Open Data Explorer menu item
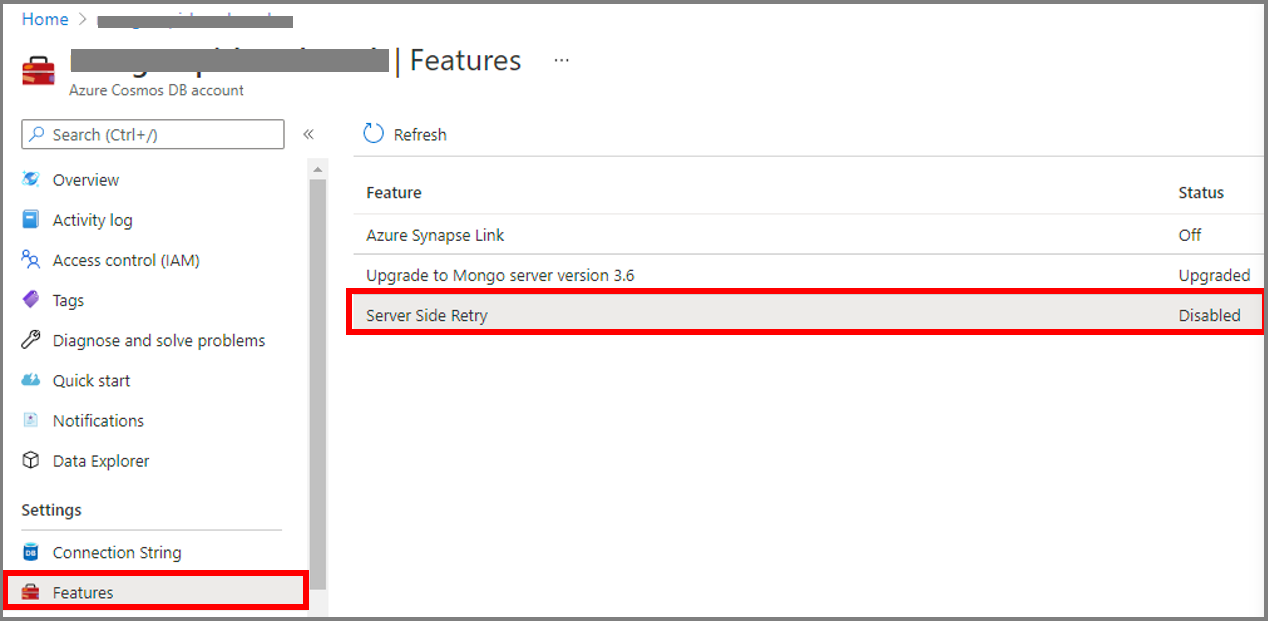The width and height of the screenshot is (1268, 621). 101,461
